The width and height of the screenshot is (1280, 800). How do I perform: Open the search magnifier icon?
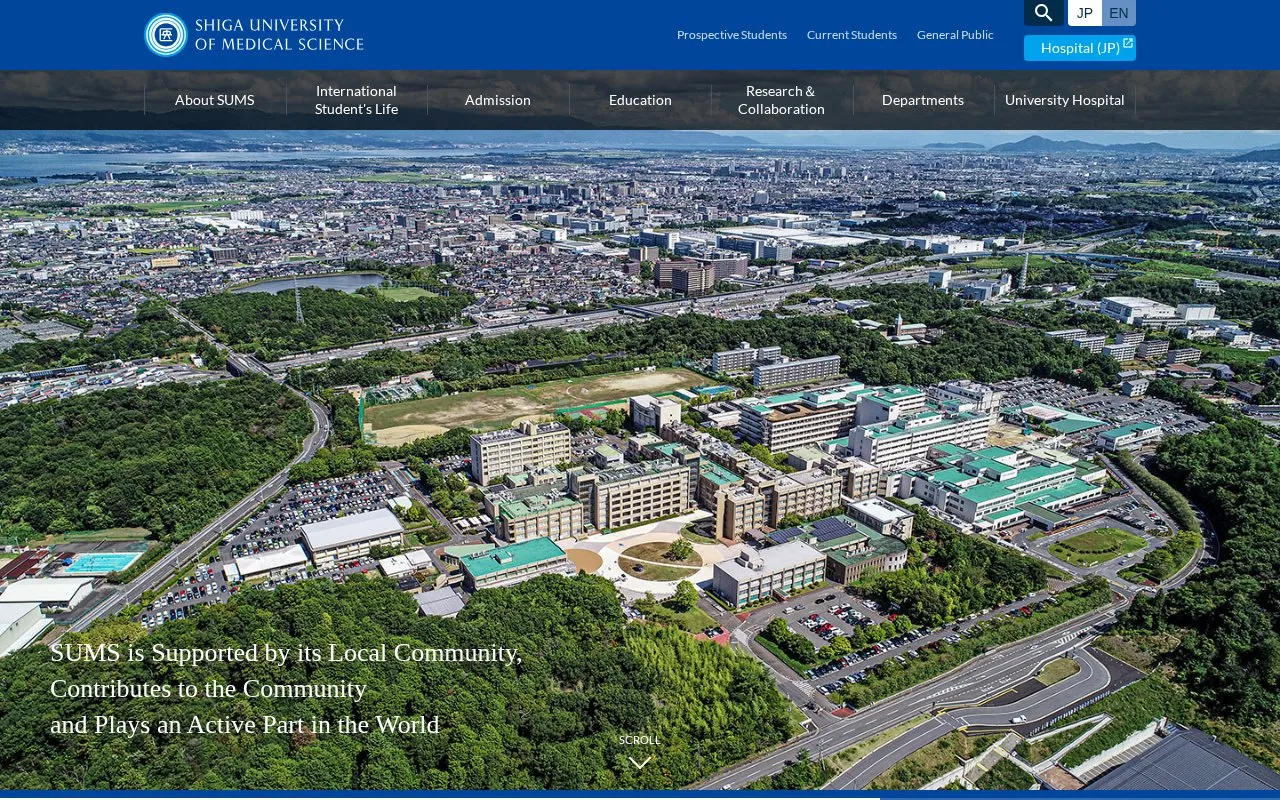[1044, 13]
